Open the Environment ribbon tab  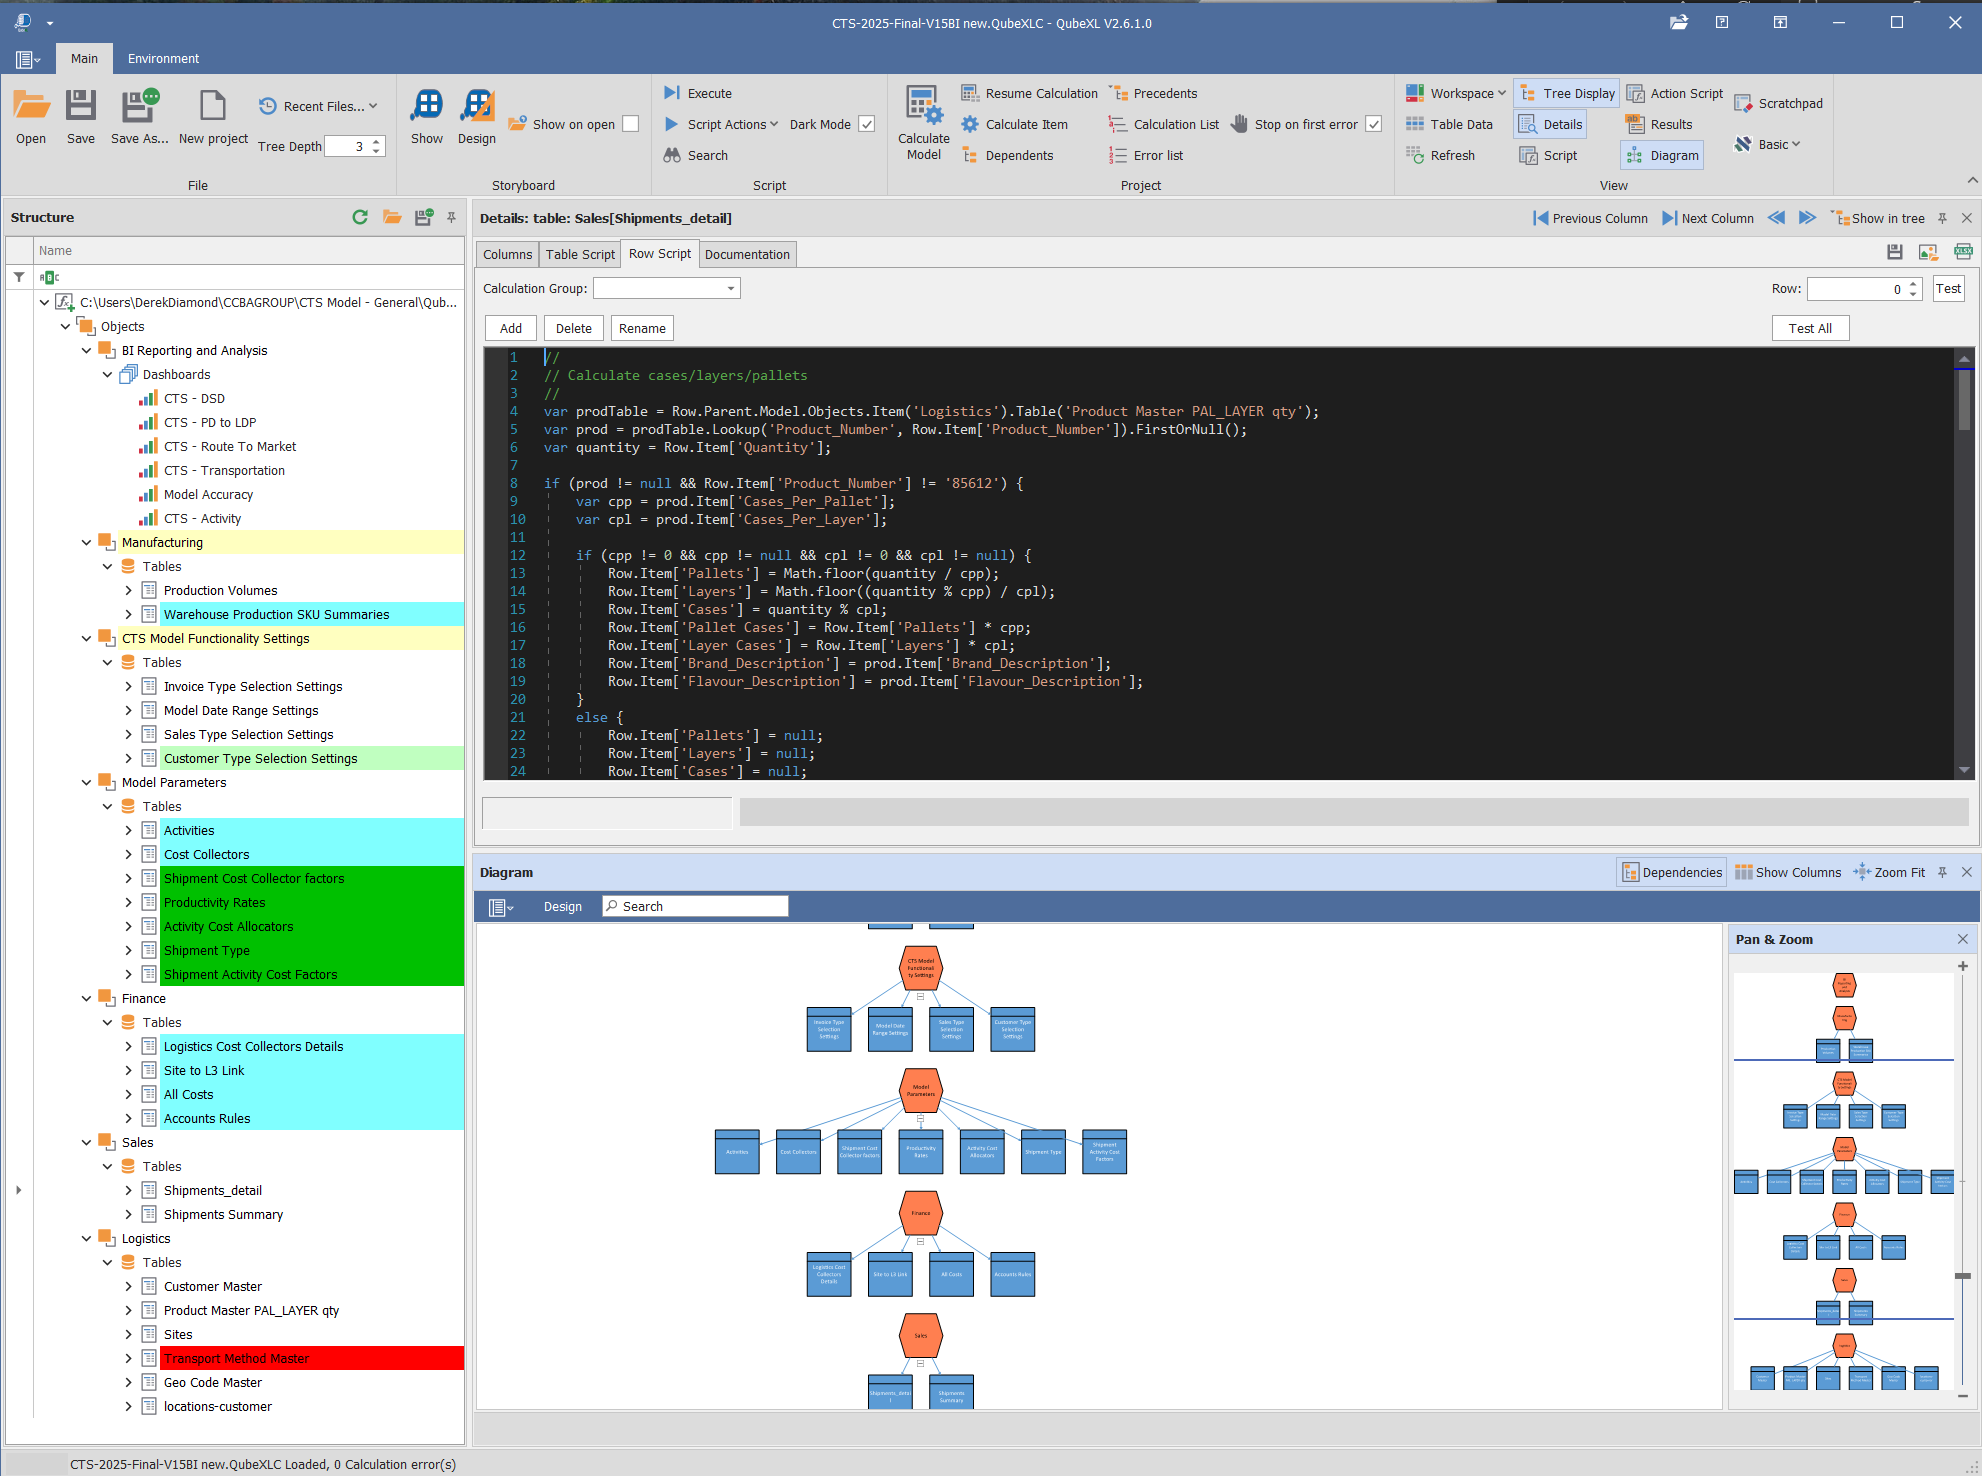click(x=163, y=58)
